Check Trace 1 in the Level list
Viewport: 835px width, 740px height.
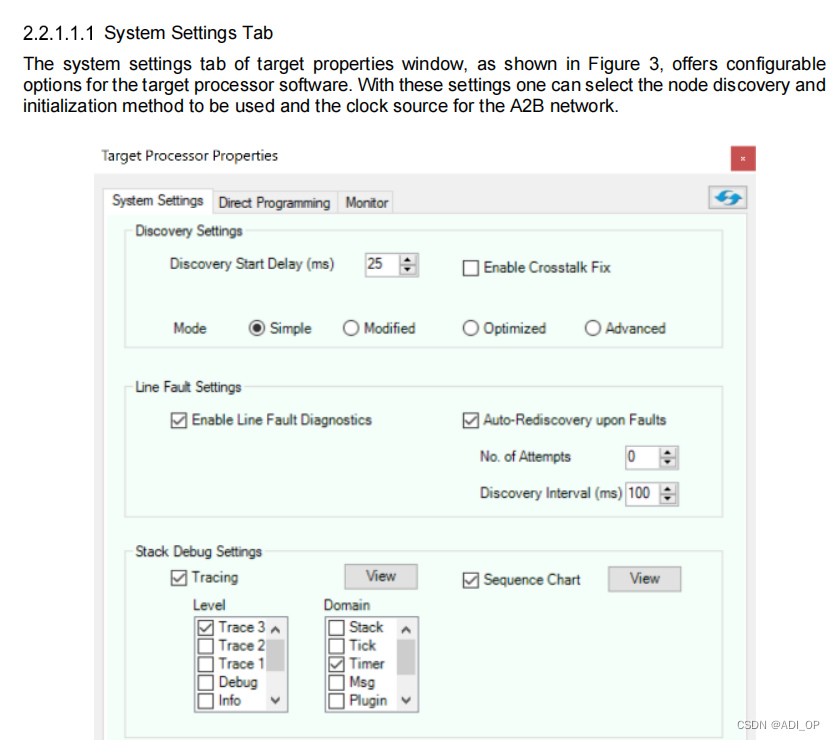click(x=206, y=664)
